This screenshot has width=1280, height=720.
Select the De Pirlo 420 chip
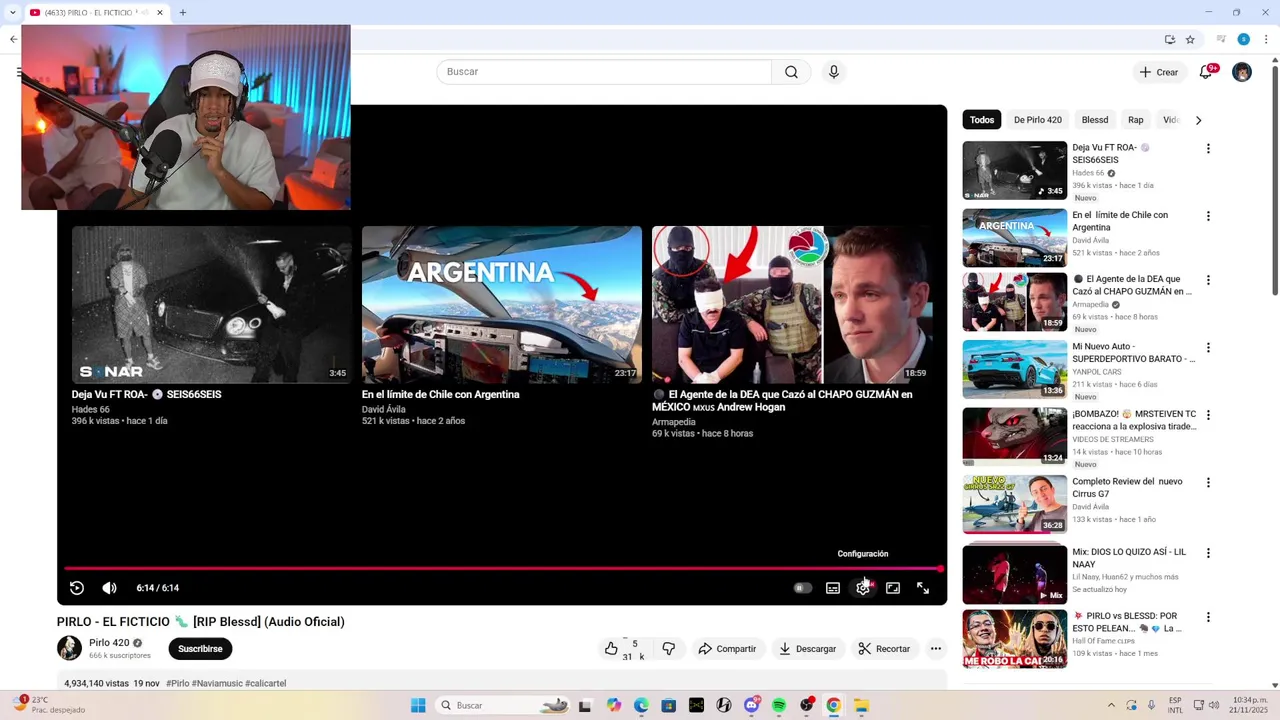[1038, 120]
